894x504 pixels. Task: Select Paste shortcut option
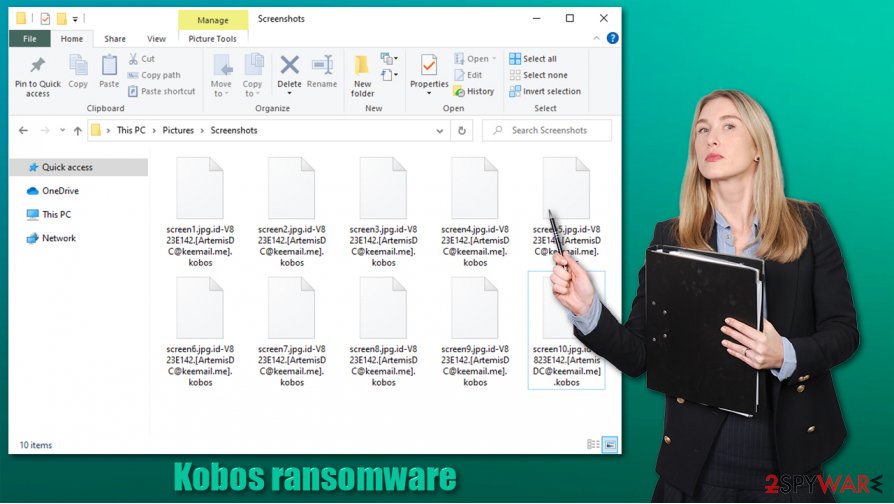coord(161,91)
